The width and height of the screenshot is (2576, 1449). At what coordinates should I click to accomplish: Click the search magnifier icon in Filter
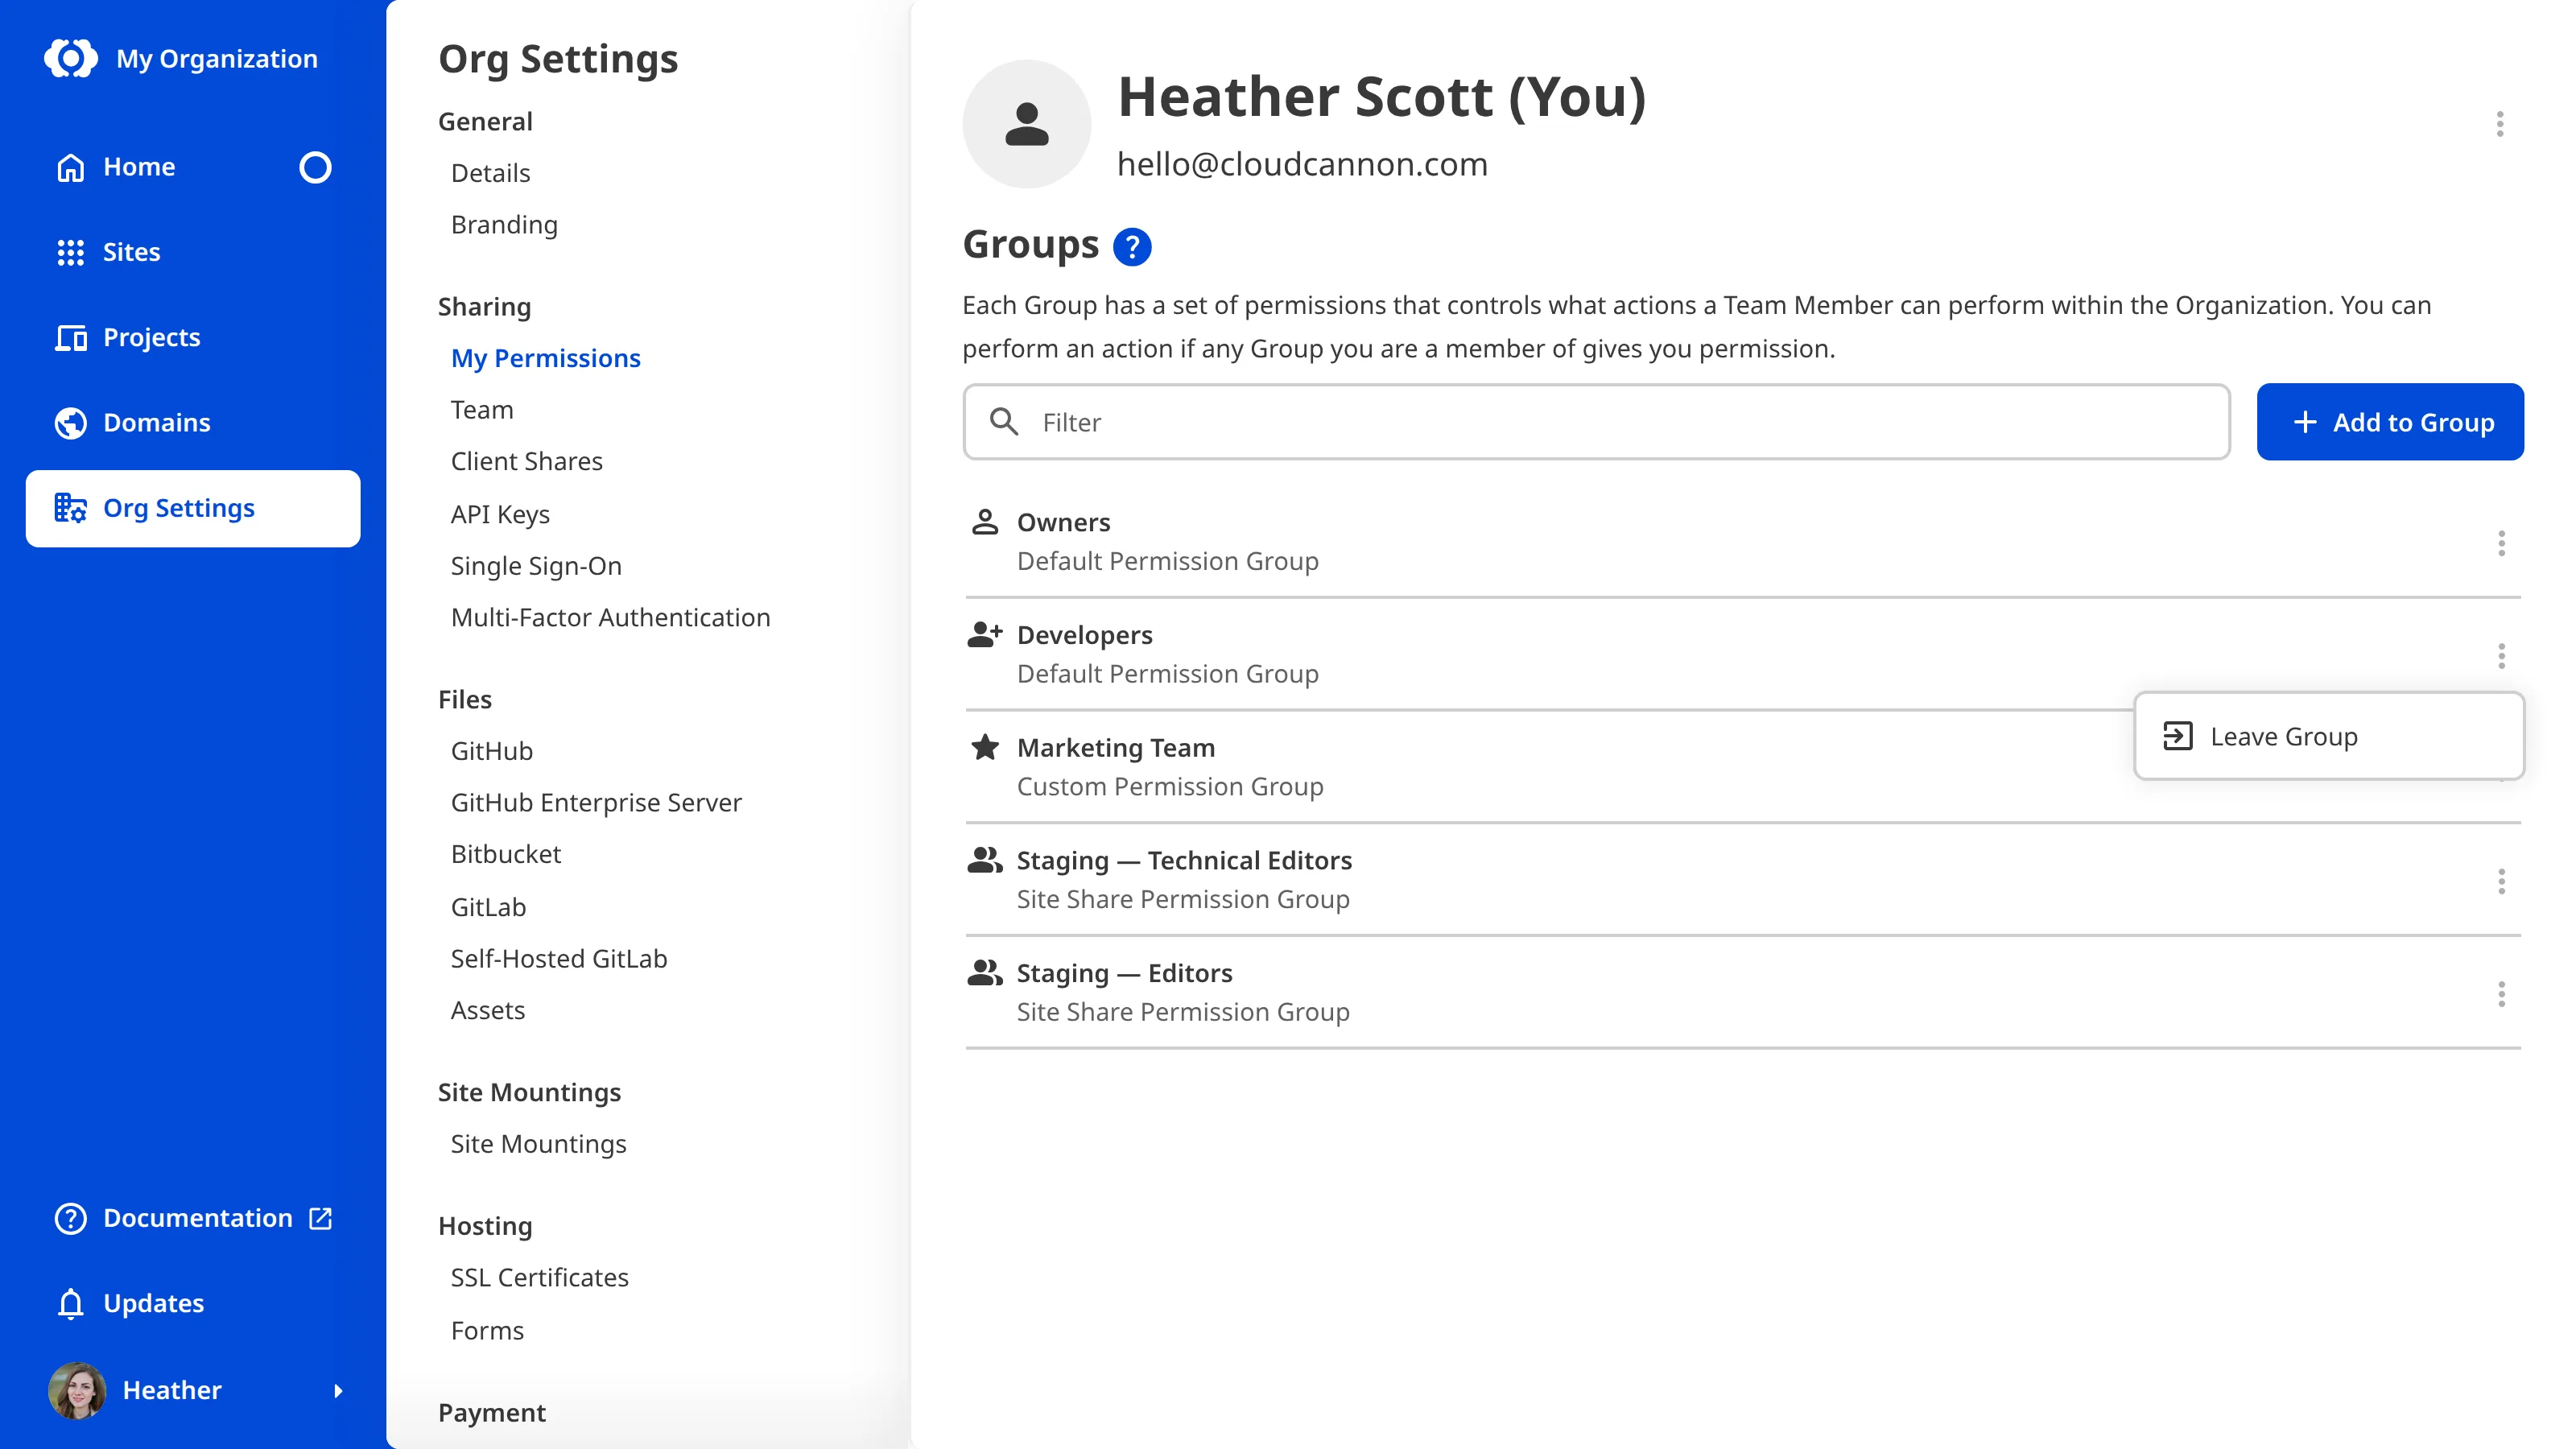[1003, 422]
